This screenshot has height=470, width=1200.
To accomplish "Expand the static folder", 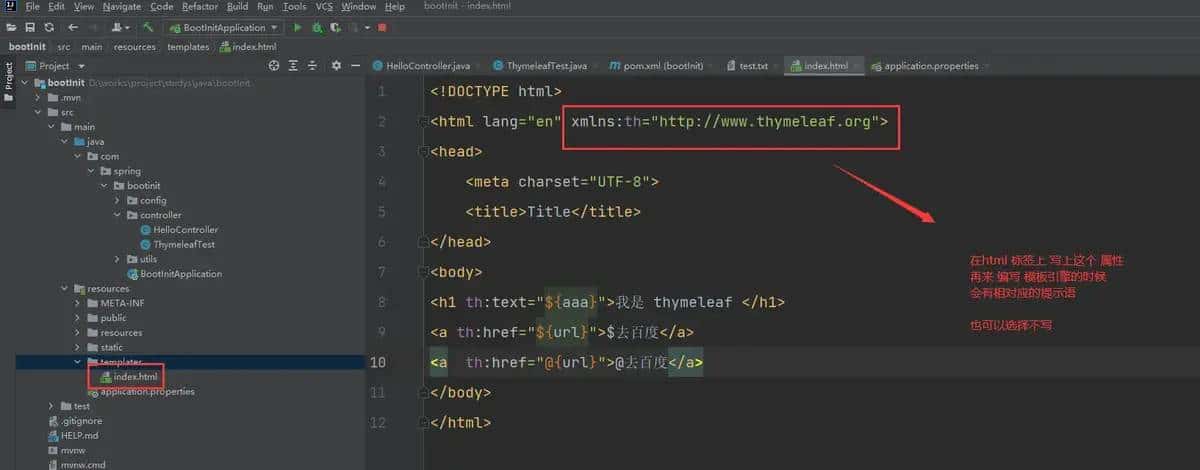I will pos(78,347).
